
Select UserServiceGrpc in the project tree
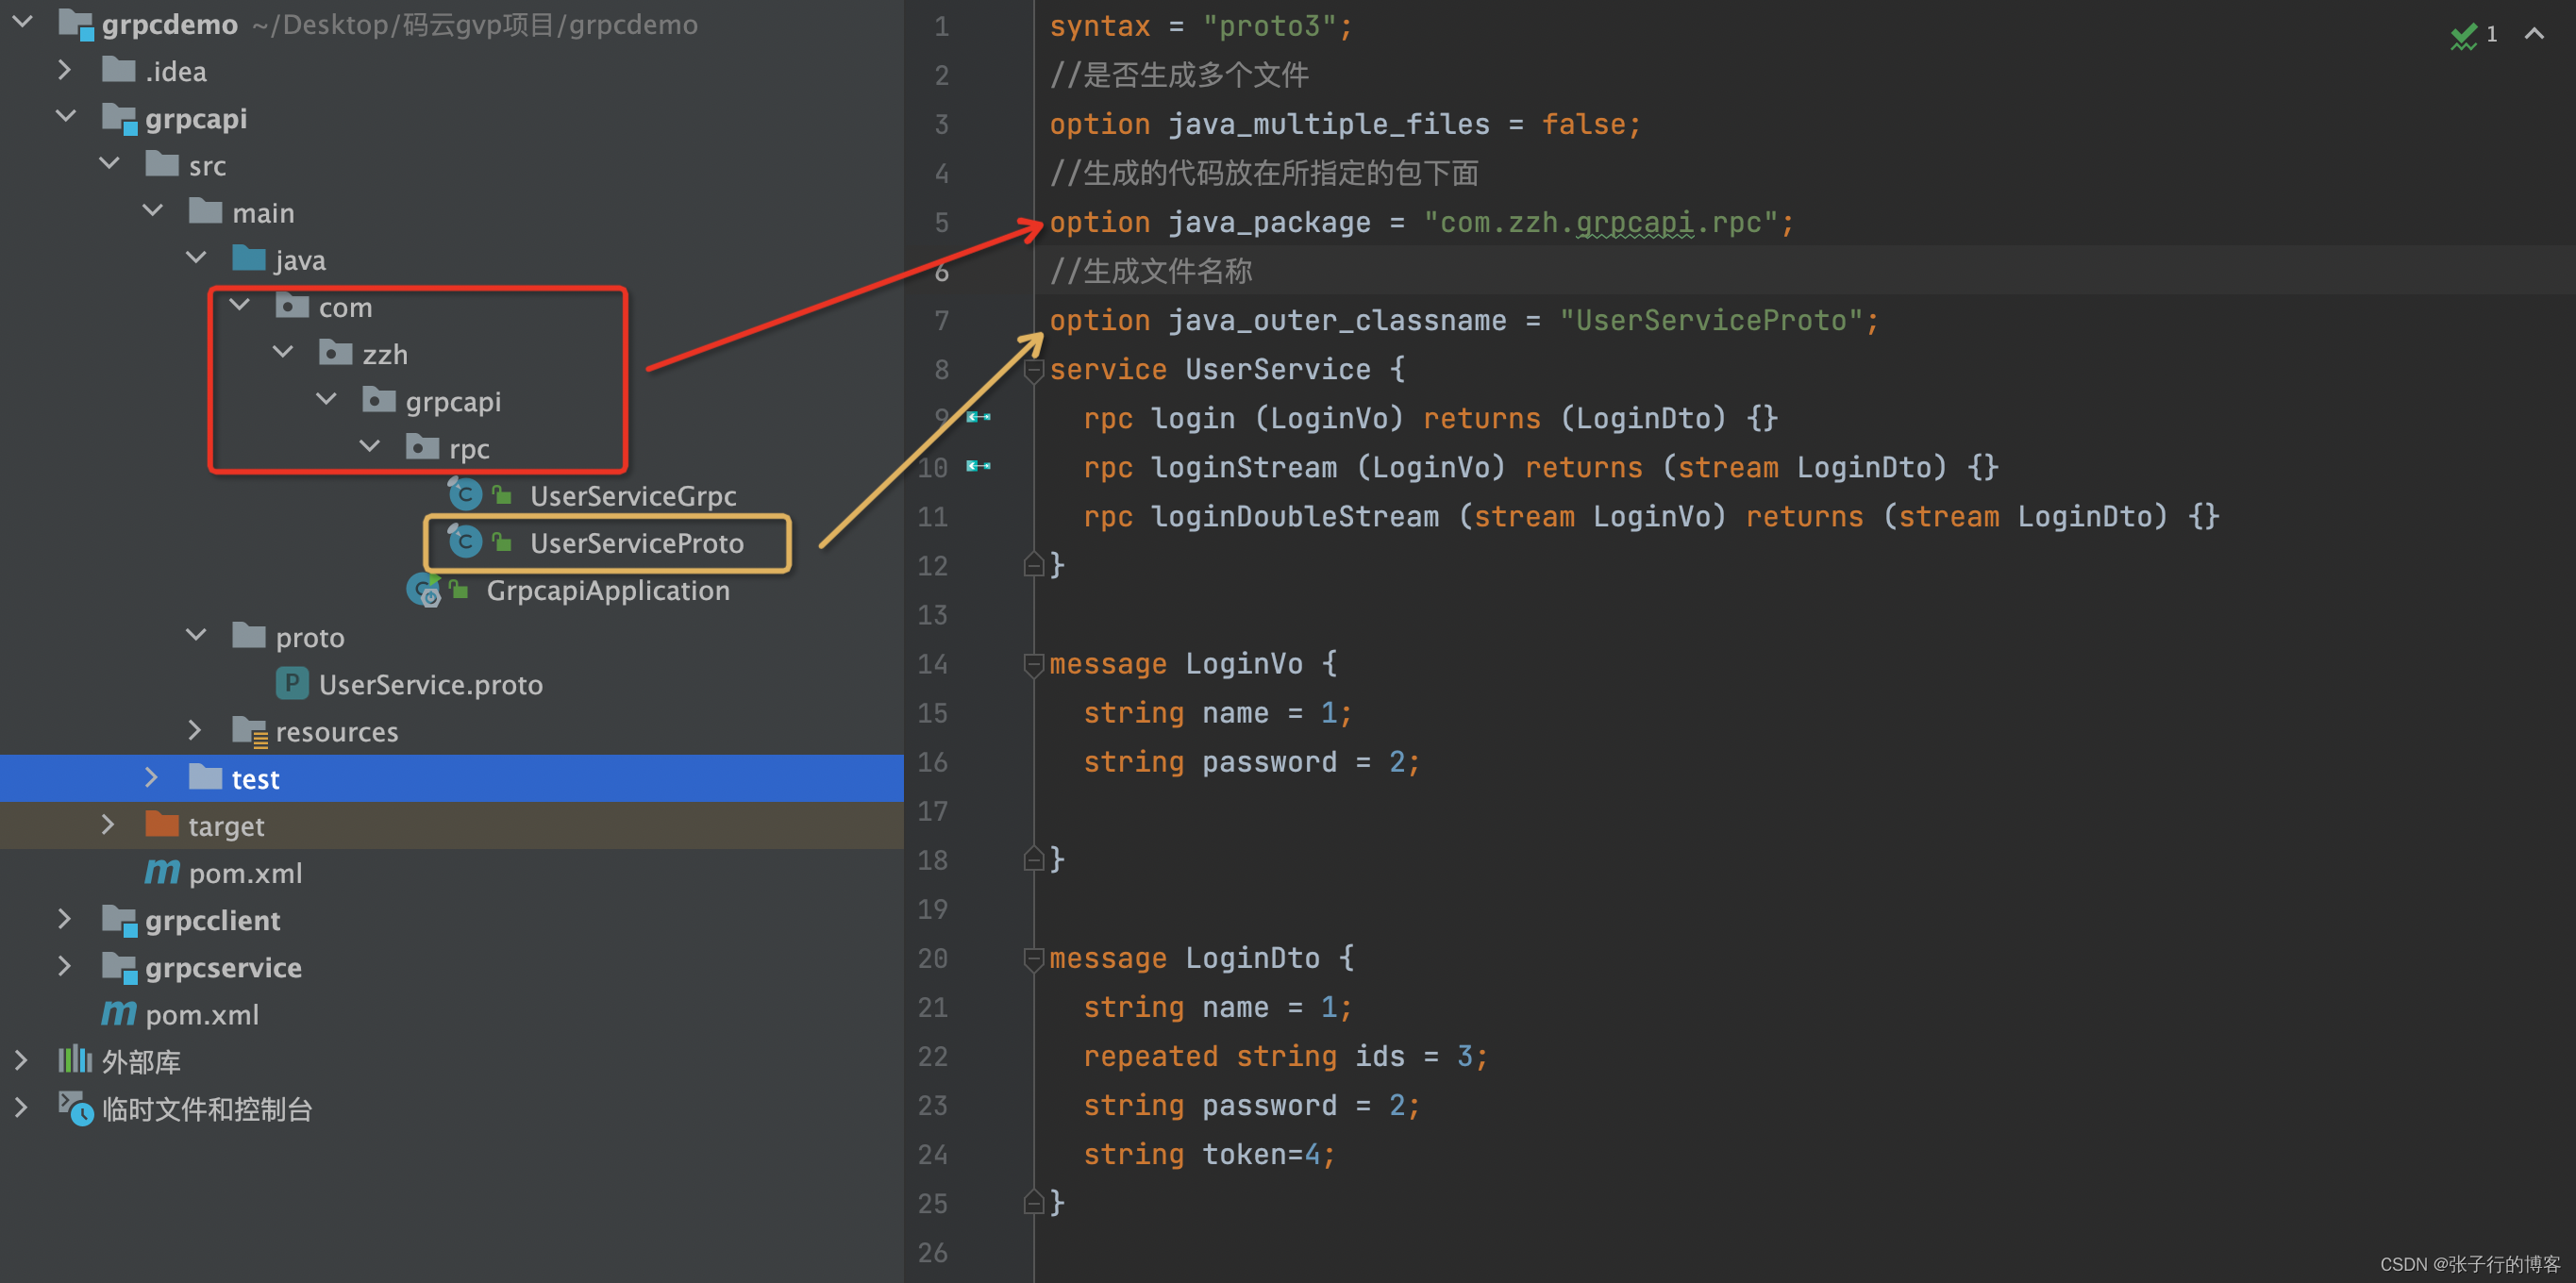point(632,495)
